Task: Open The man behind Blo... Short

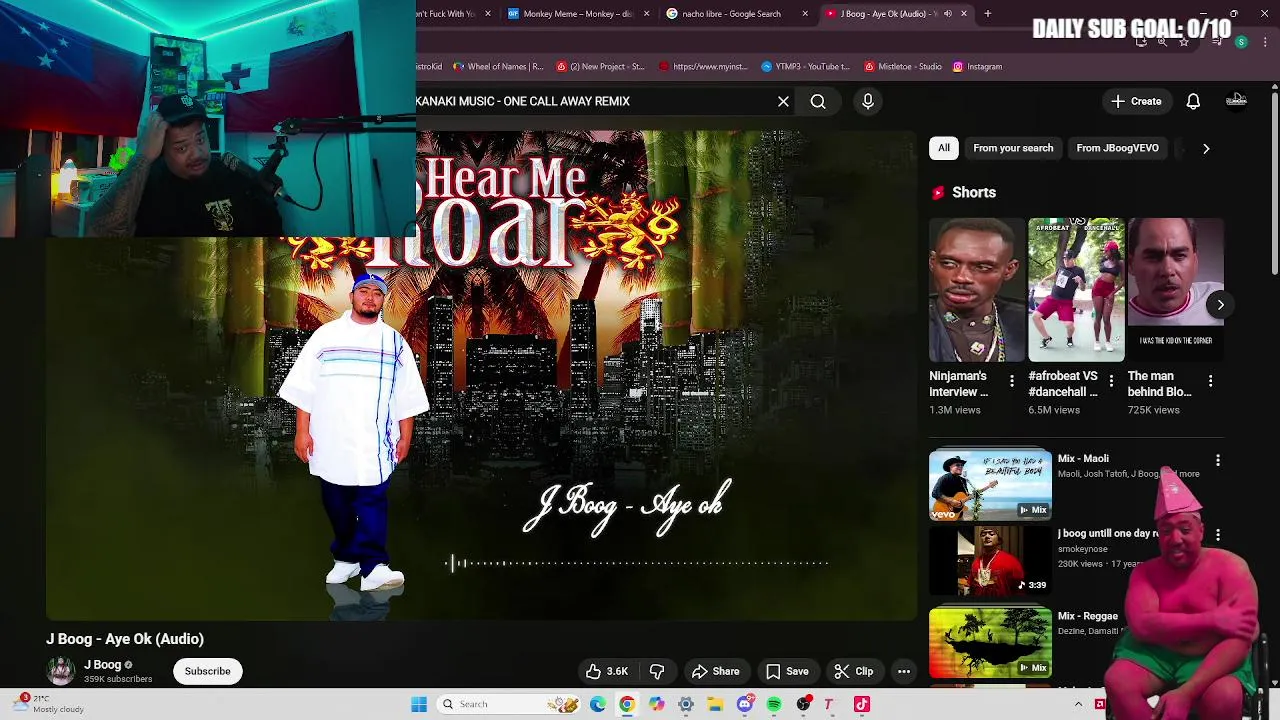Action: [1175, 290]
